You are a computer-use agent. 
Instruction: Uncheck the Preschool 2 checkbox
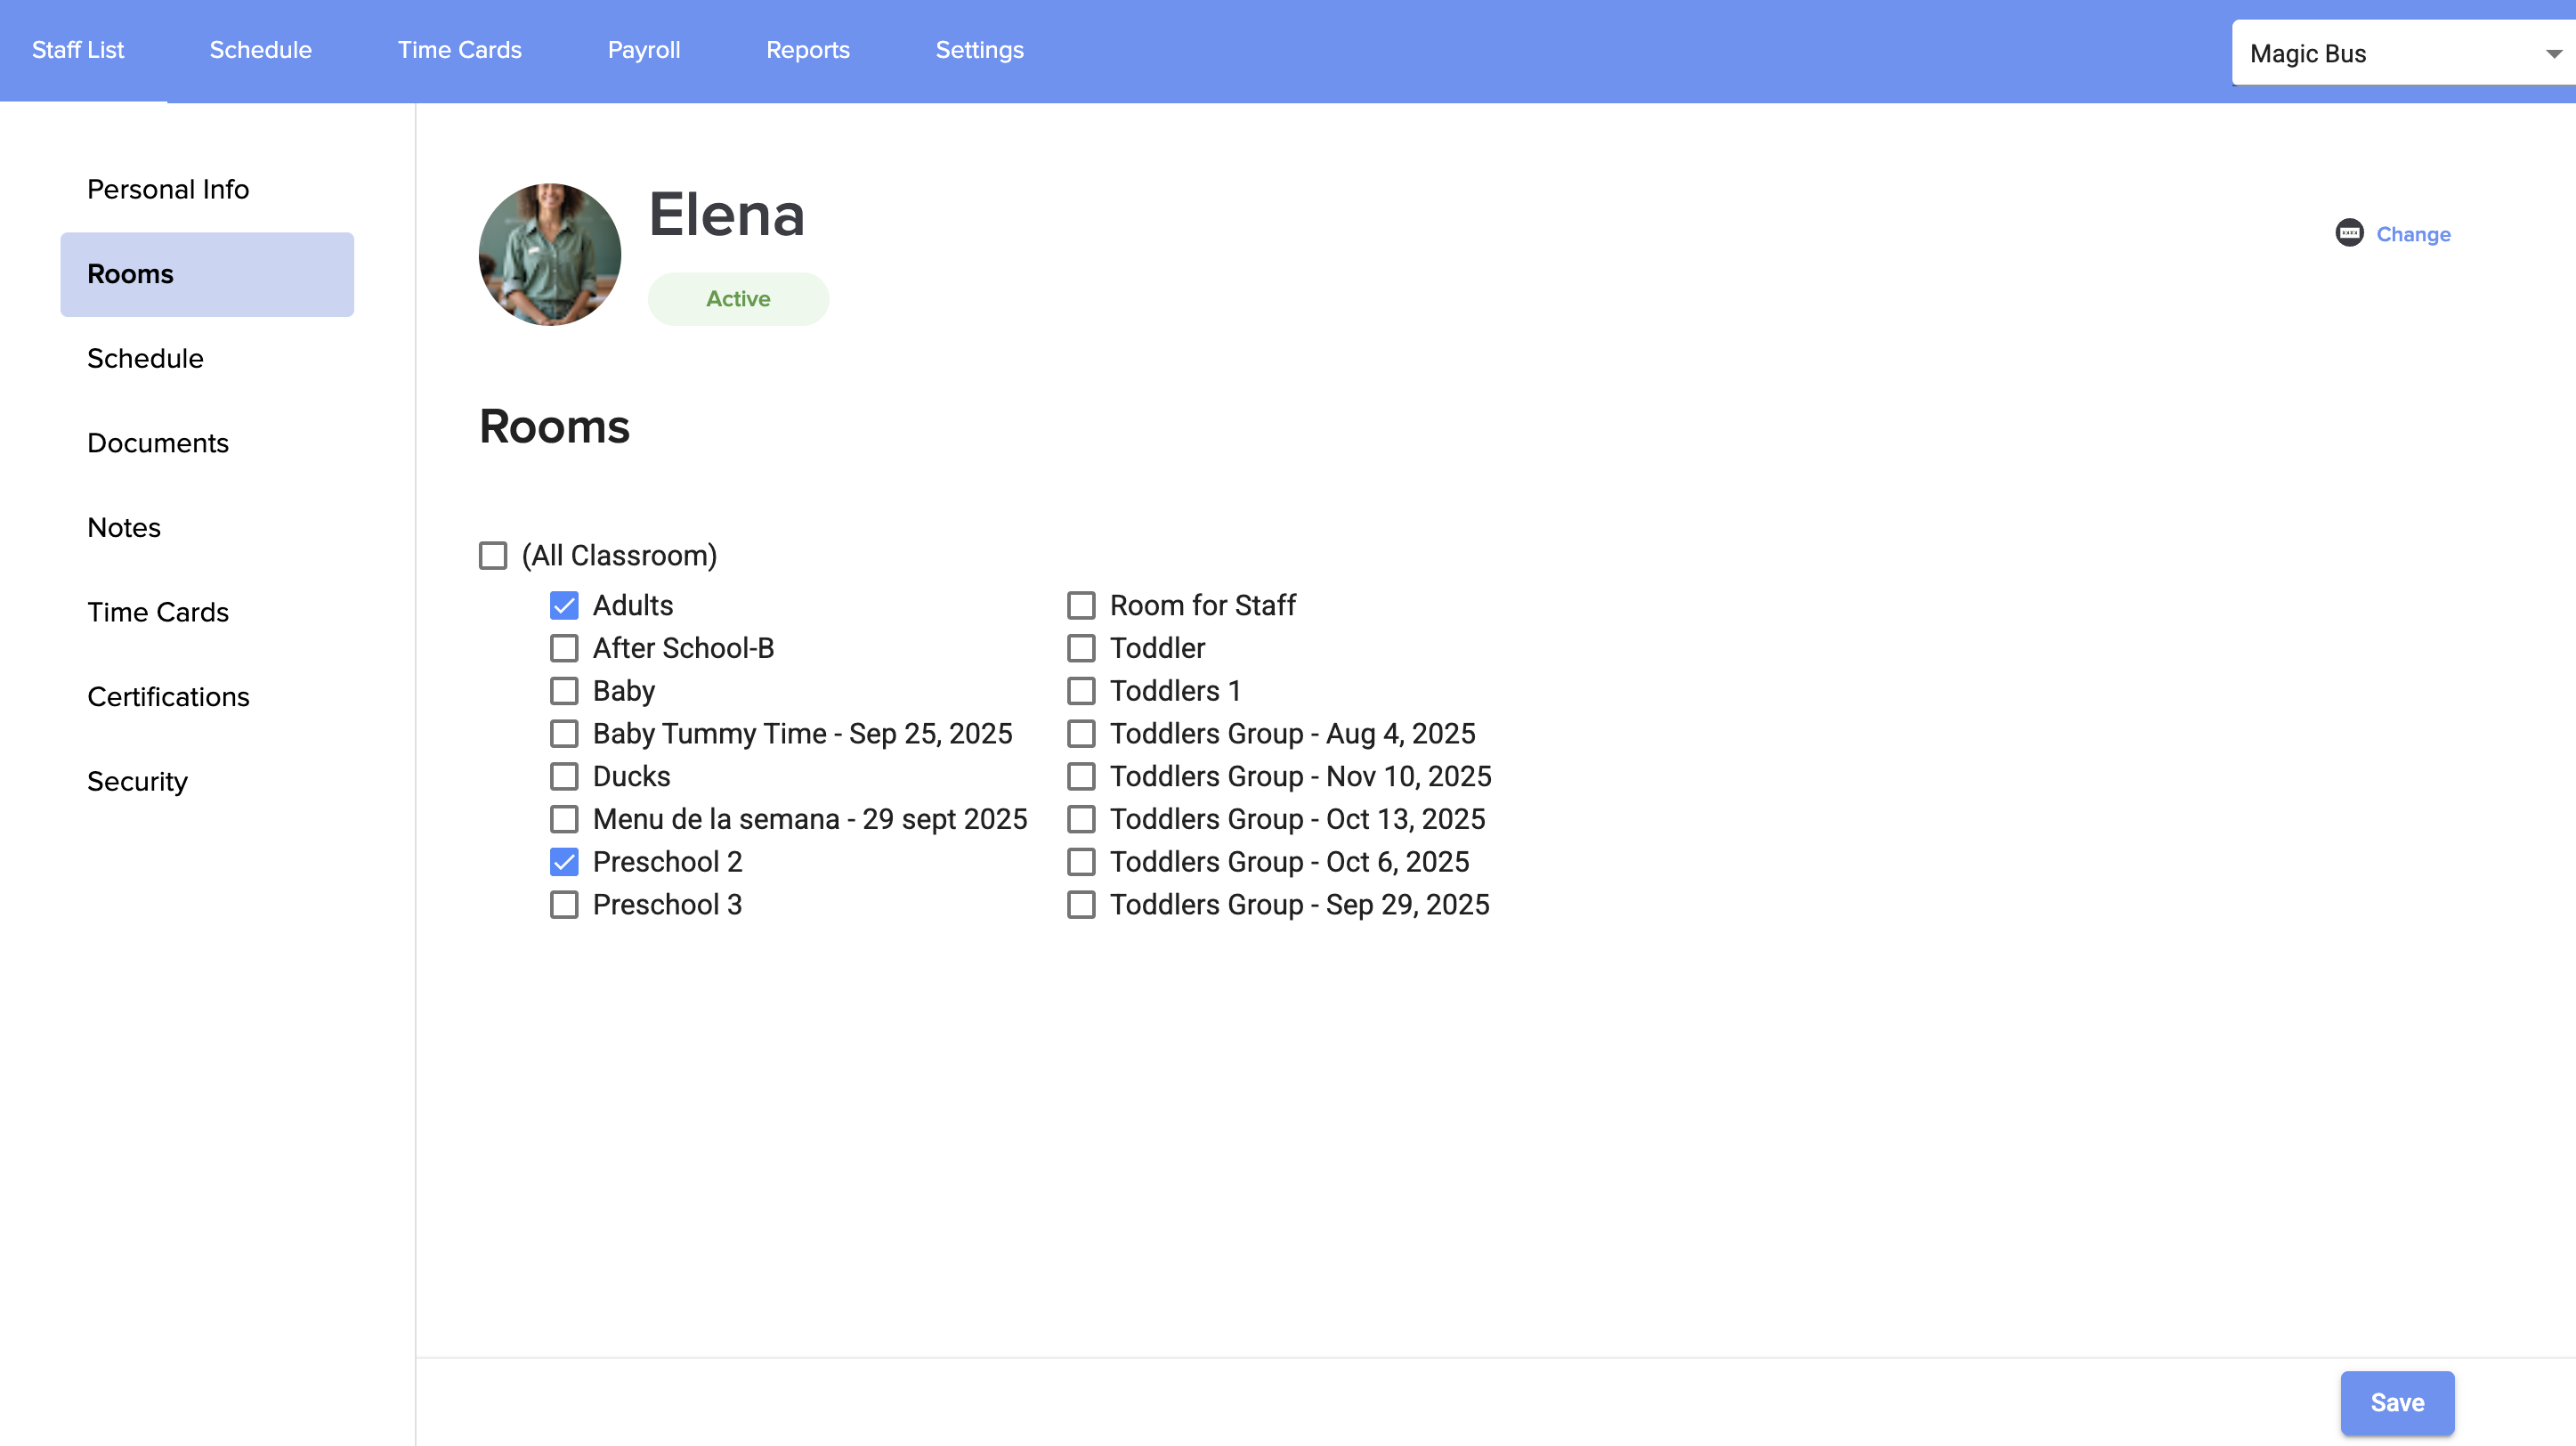564,861
